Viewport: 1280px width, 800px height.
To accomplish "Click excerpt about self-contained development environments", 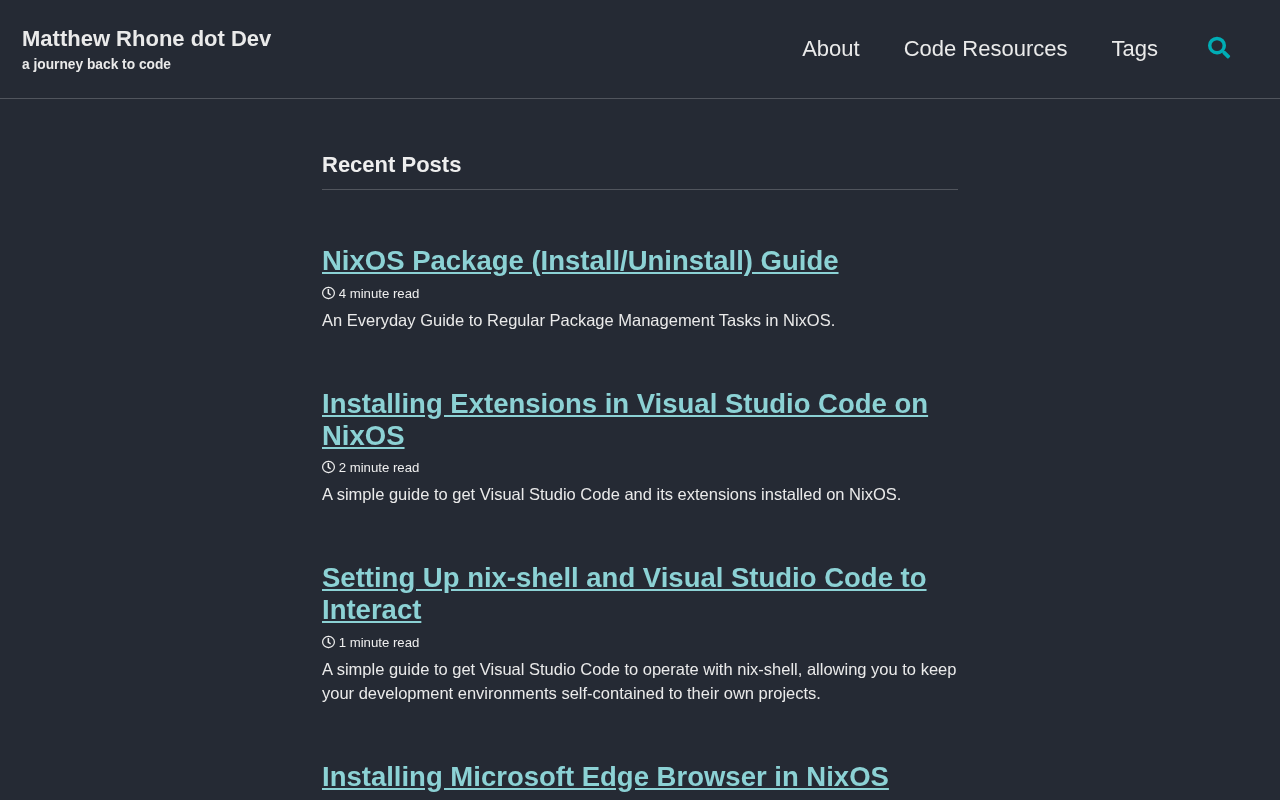I will click(x=638, y=682).
